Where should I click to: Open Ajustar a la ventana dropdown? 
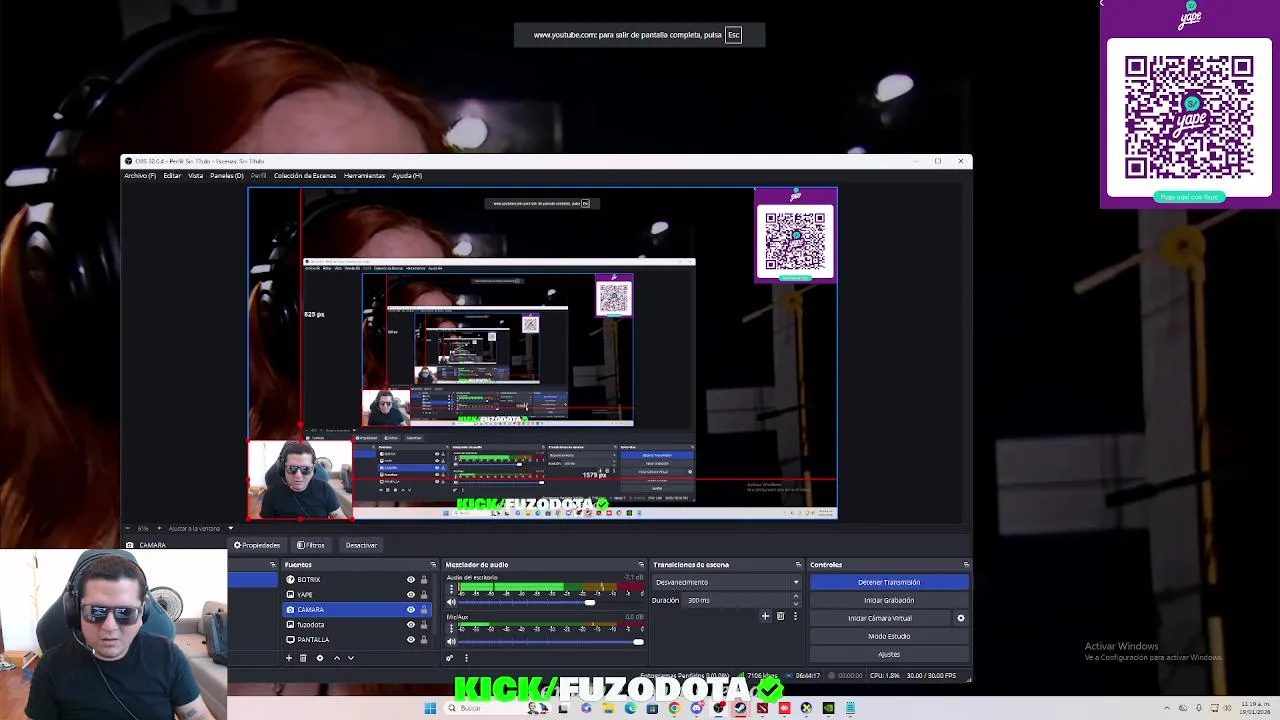tap(199, 528)
